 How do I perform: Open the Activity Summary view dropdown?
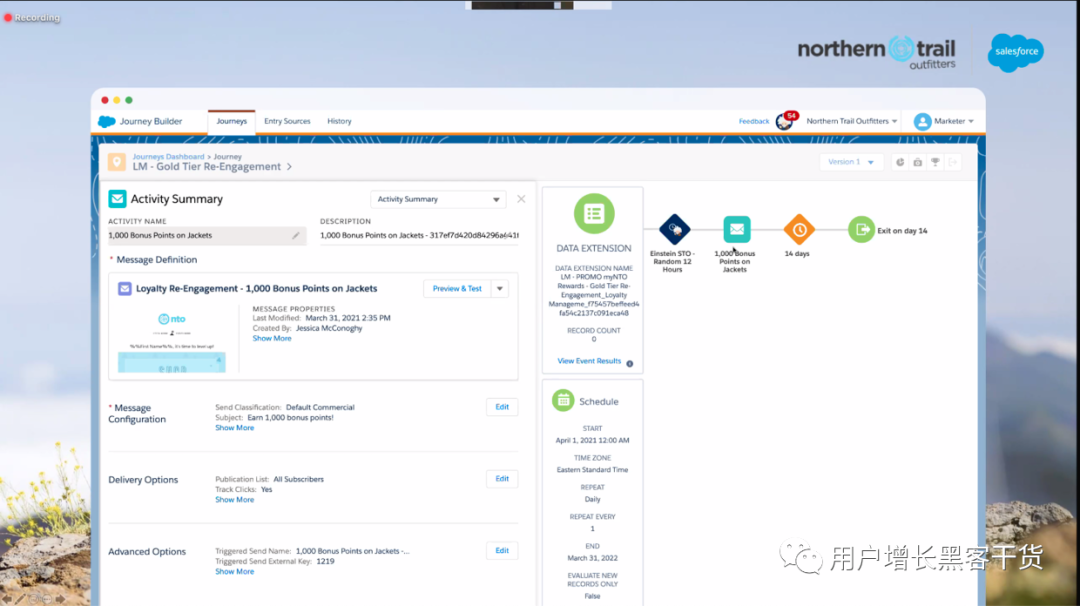click(x=438, y=199)
